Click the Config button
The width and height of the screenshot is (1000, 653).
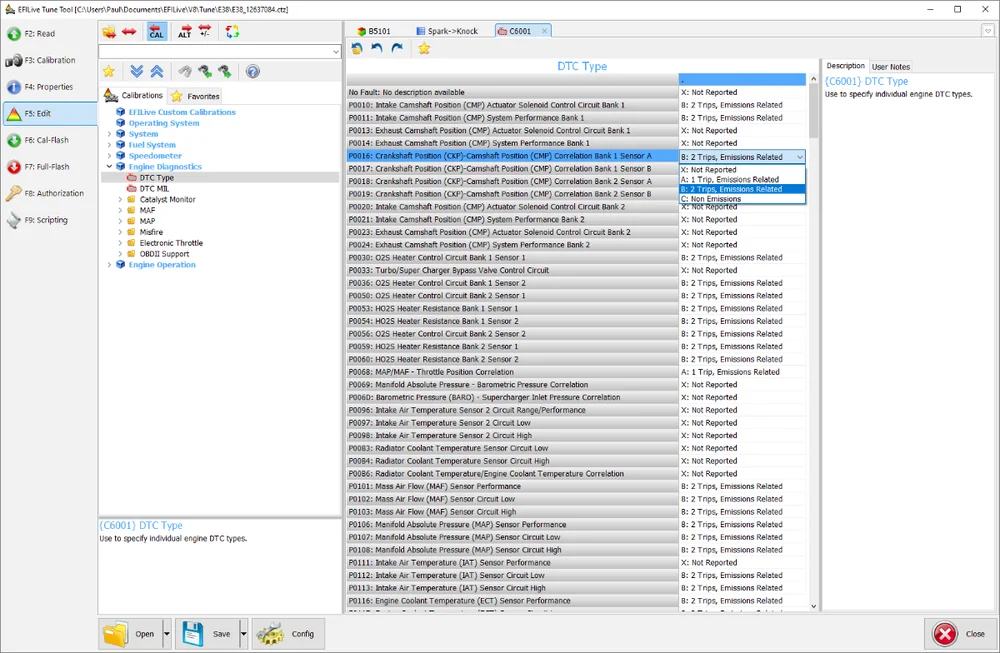pyautogui.click(x=288, y=634)
